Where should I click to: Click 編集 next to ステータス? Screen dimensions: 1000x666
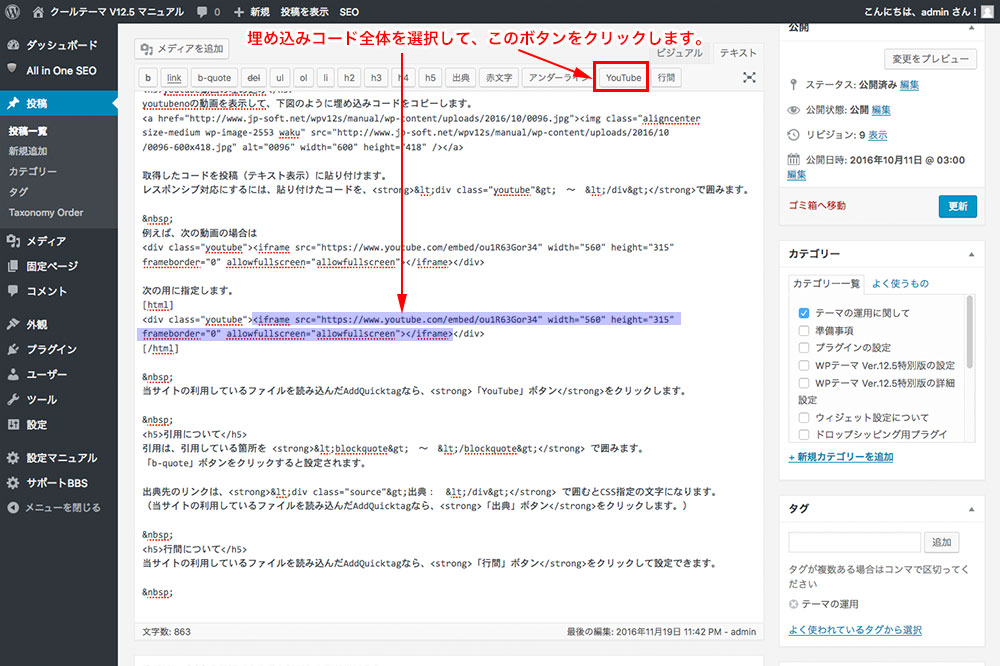[x=909, y=85]
